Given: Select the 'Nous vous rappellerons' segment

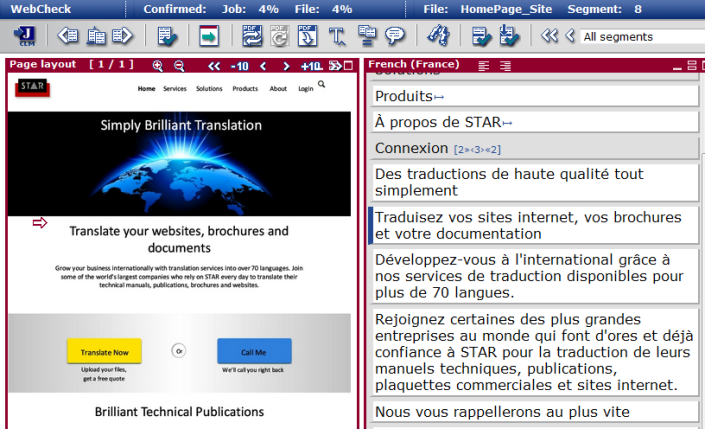Looking at the screenshot, I should 535,411.
